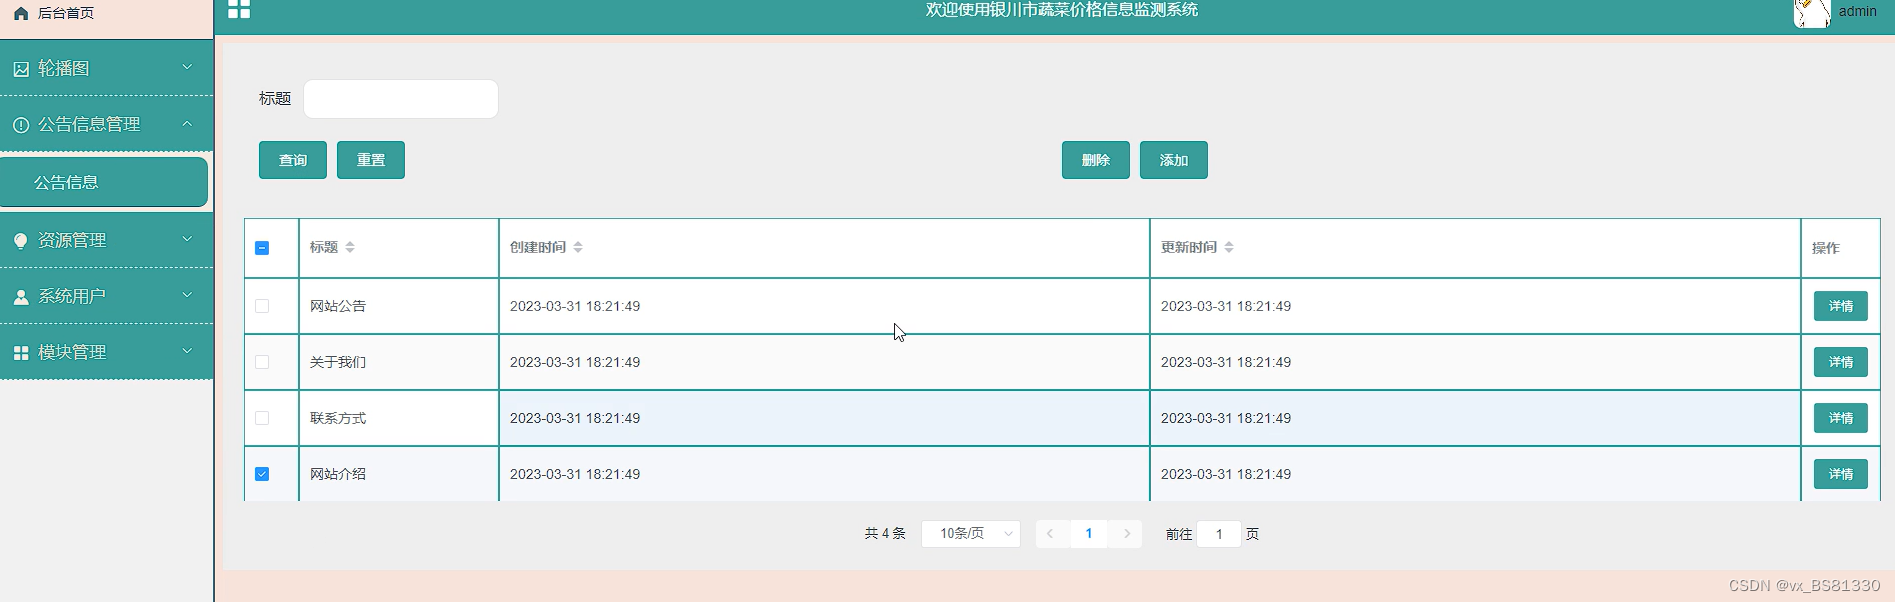Image resolution: width=1895 pixels, height=602 pixels.
Task: Open 后台首页 in the sidebar
Action: [66, 13]
